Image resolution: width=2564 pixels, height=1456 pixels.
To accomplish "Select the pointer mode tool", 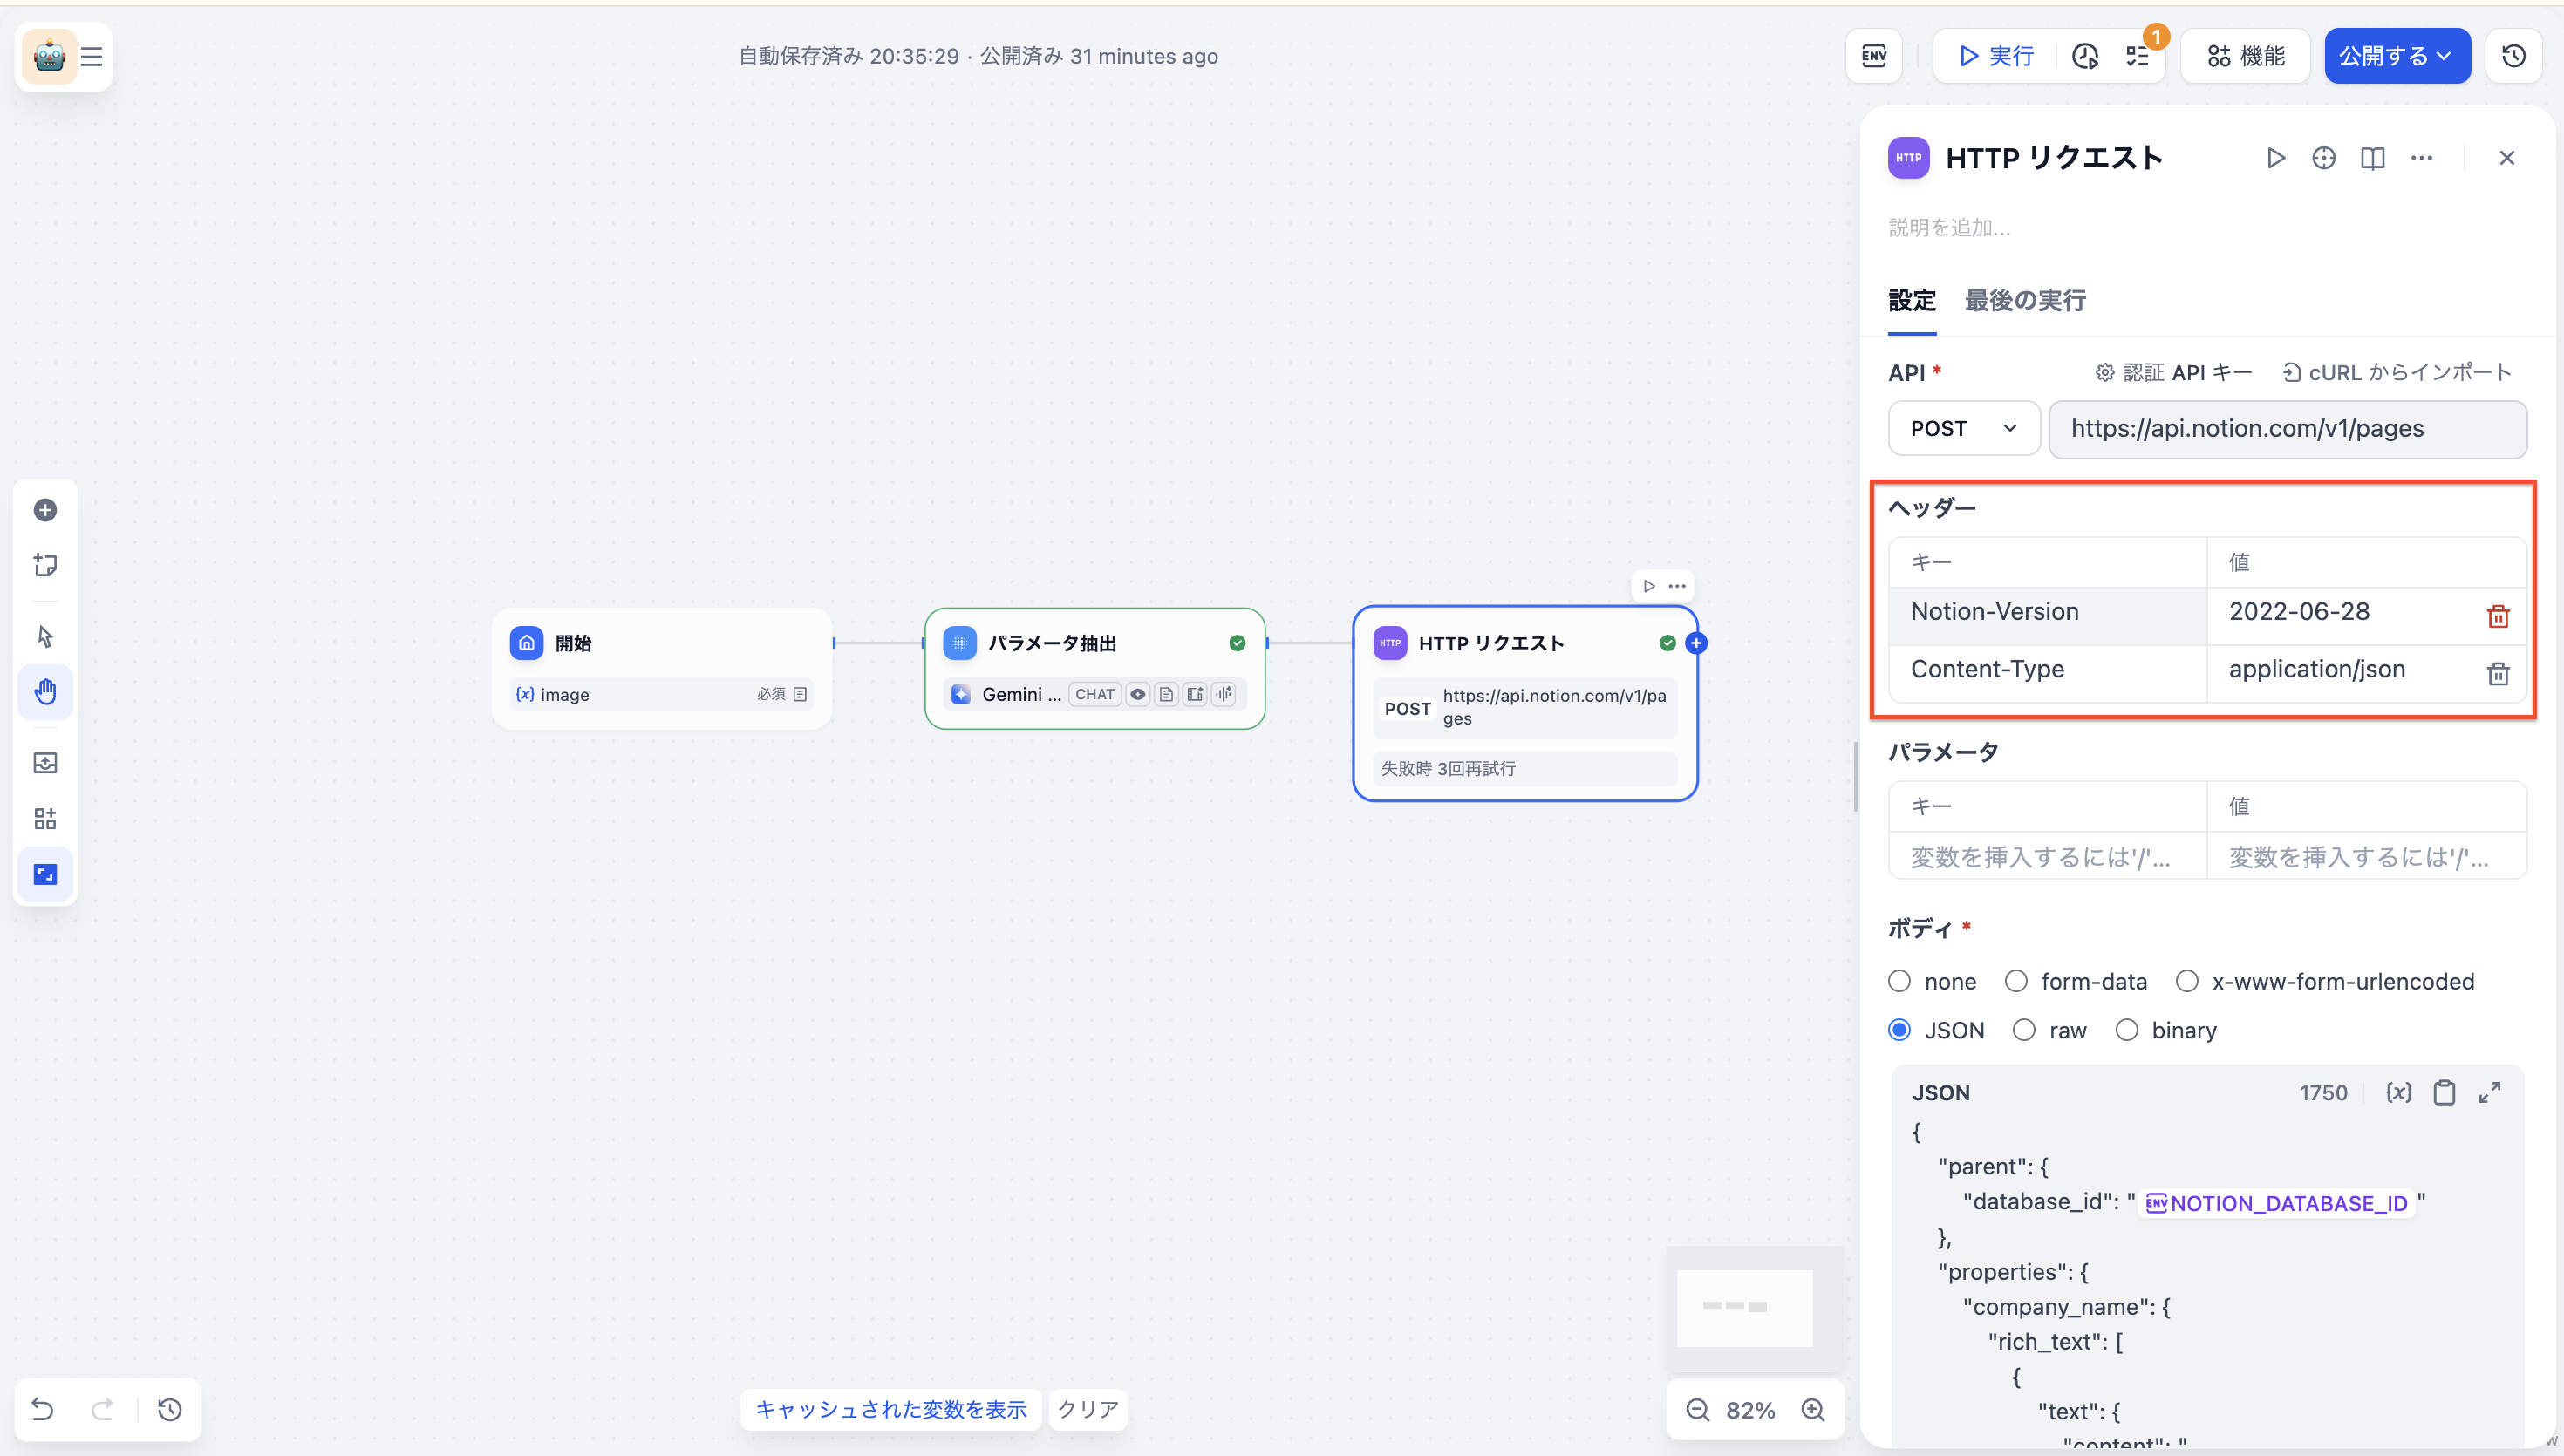I will (x=45, y=636).
